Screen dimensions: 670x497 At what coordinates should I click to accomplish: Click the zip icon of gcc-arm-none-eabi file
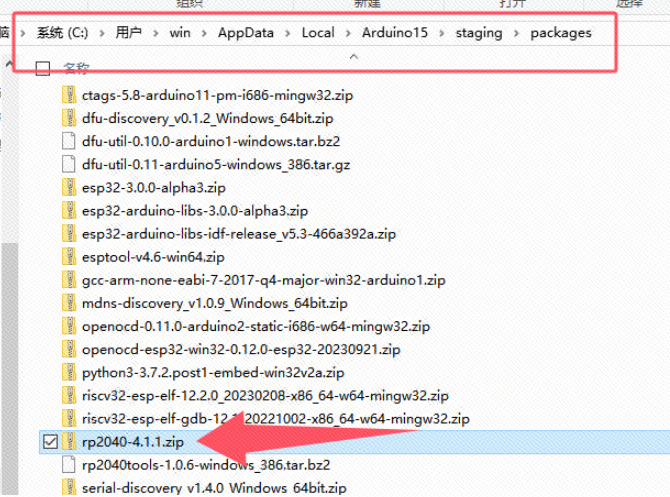tap(69, 279)
